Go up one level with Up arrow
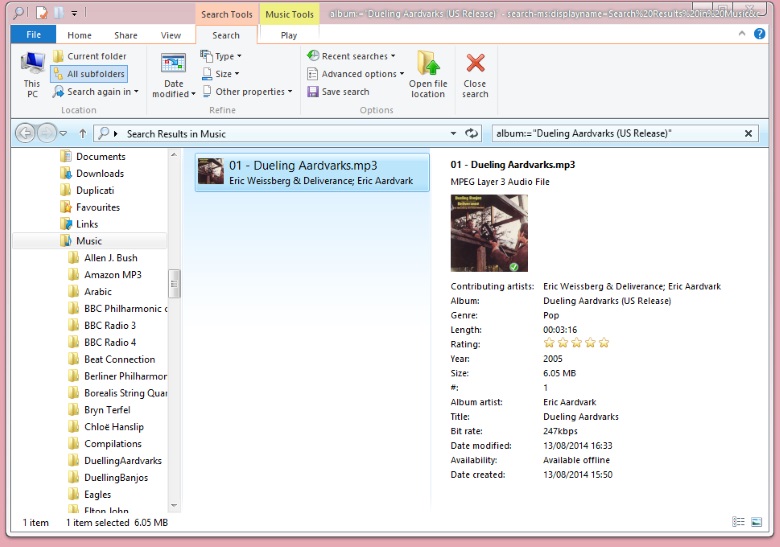 pos(83,133)
